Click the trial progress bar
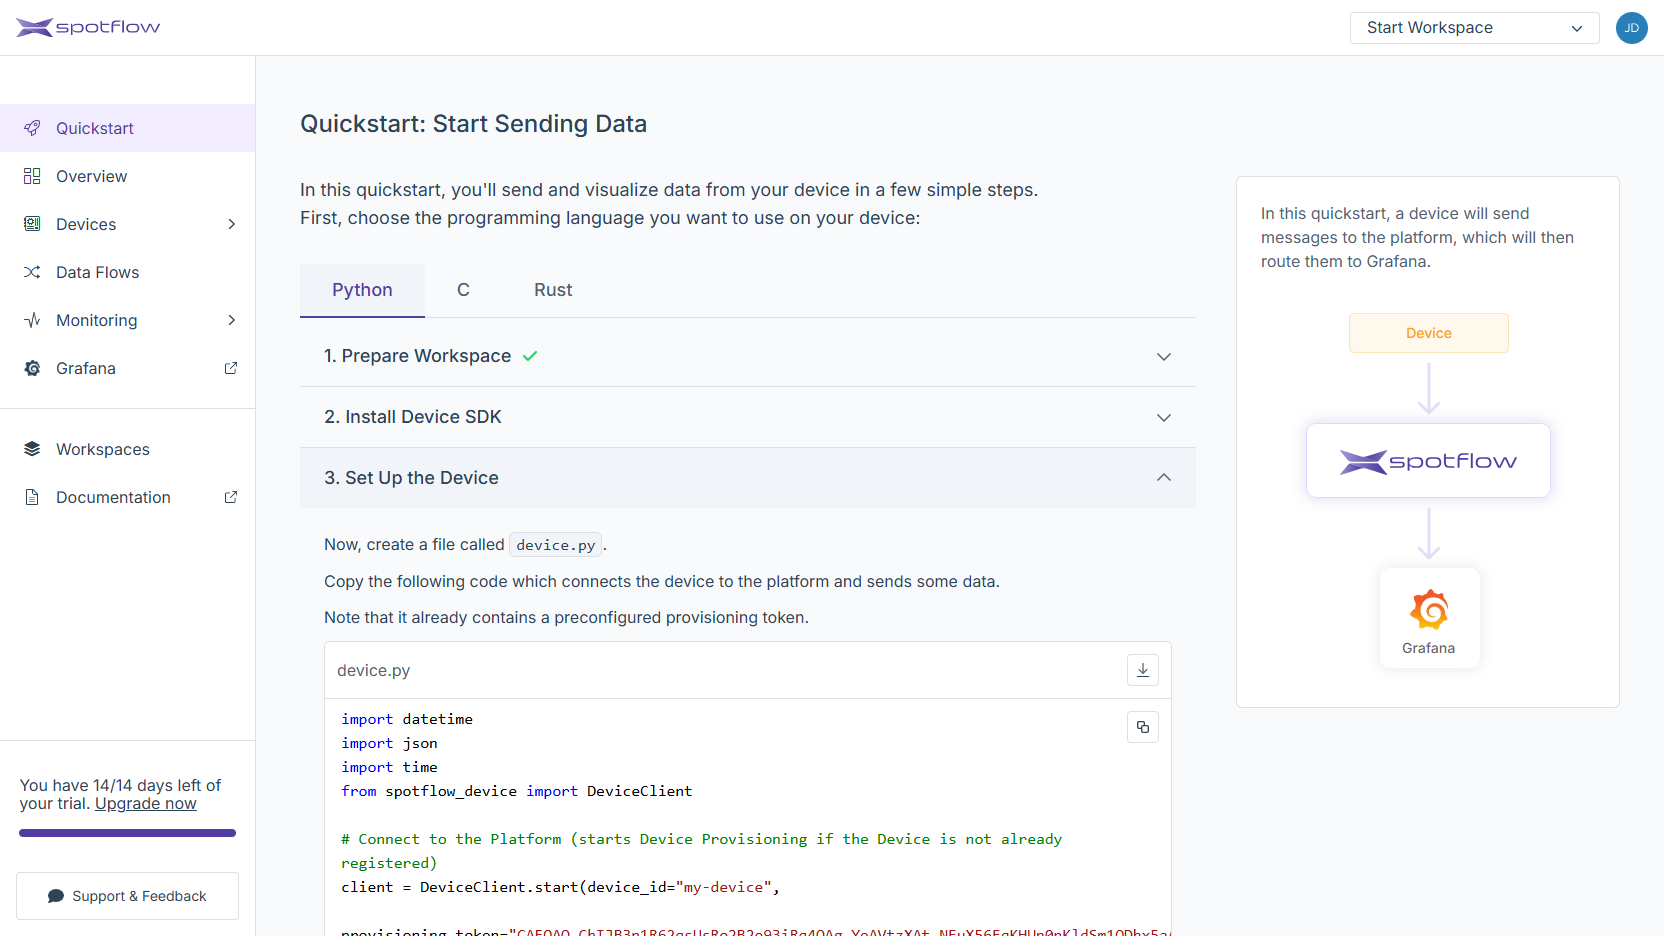The height and width of the screenshot is (936, 1664). tap(127, 833)
